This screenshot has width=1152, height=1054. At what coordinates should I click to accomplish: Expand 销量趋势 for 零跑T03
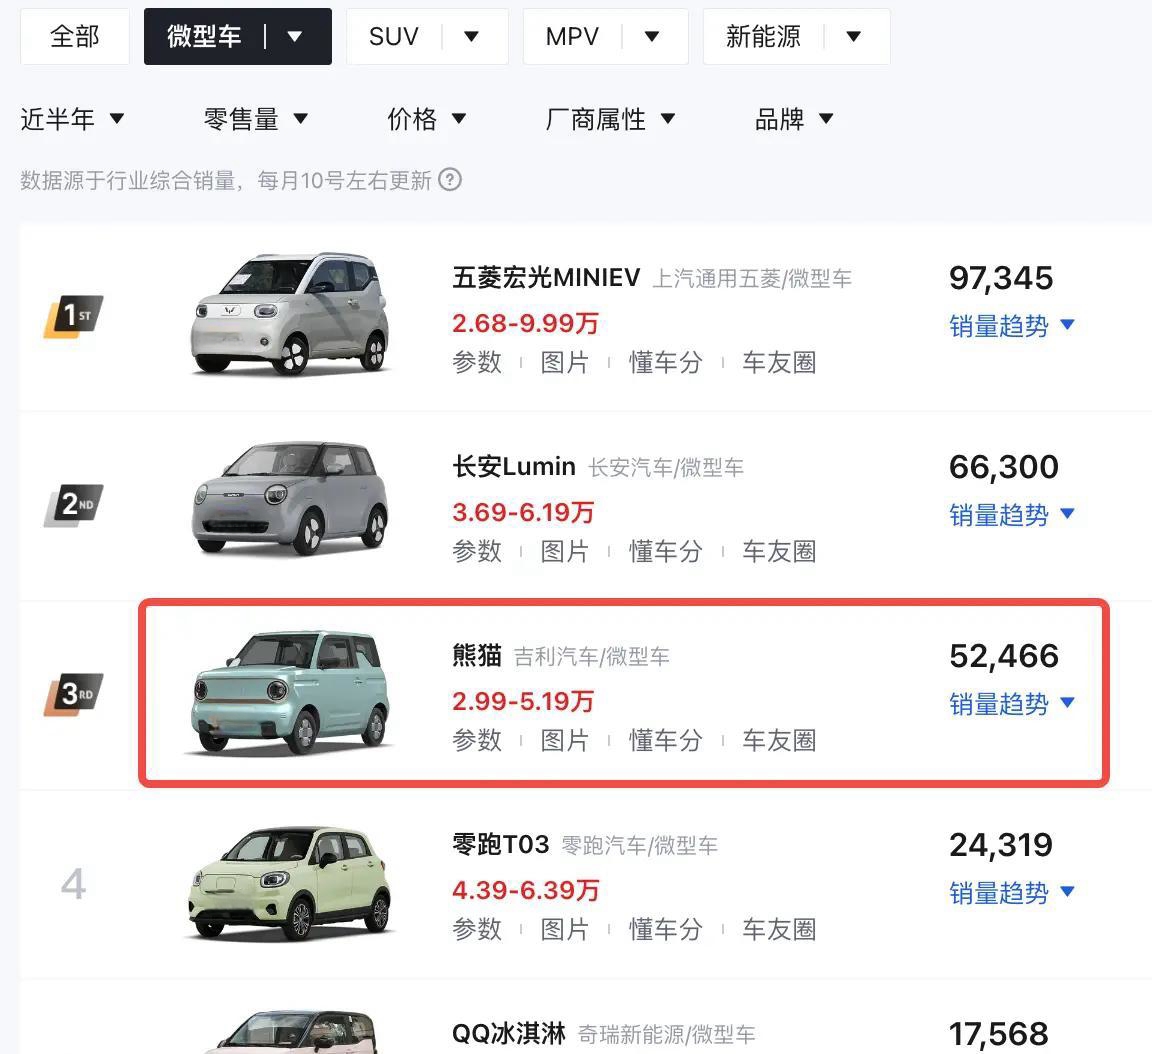point(1012,893)
